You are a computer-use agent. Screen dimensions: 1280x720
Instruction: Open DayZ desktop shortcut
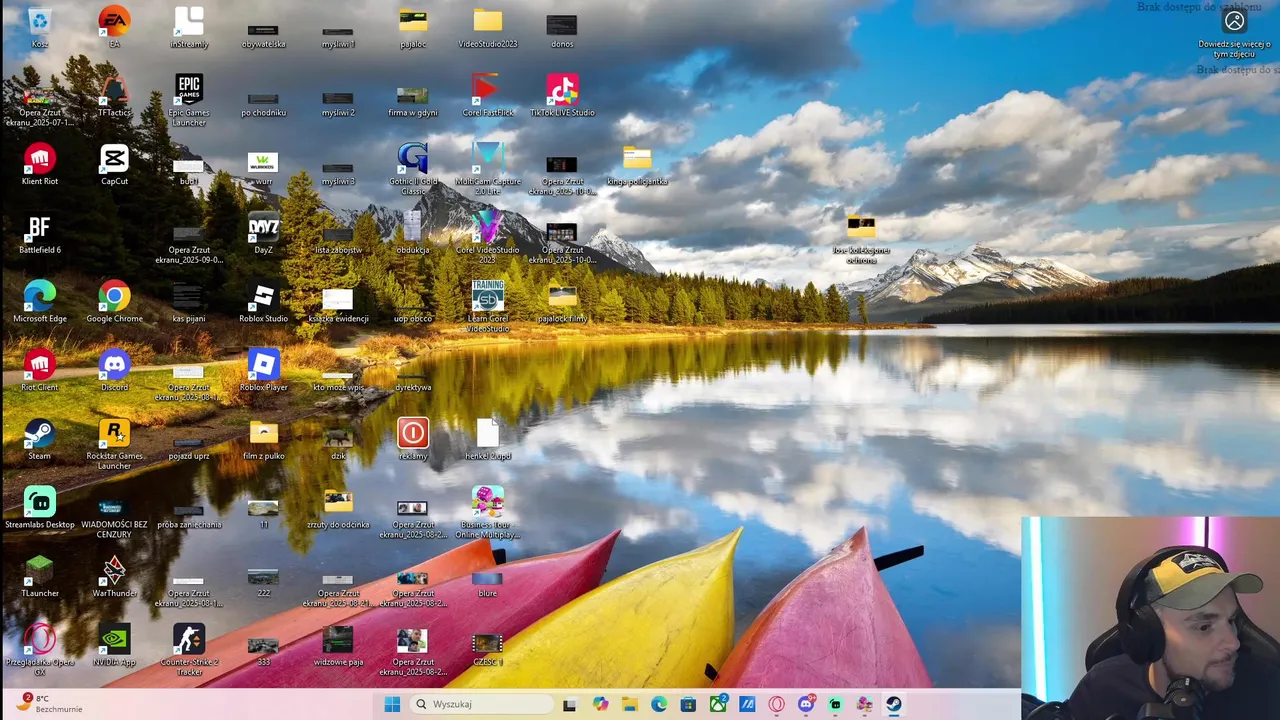click(263, 233)
